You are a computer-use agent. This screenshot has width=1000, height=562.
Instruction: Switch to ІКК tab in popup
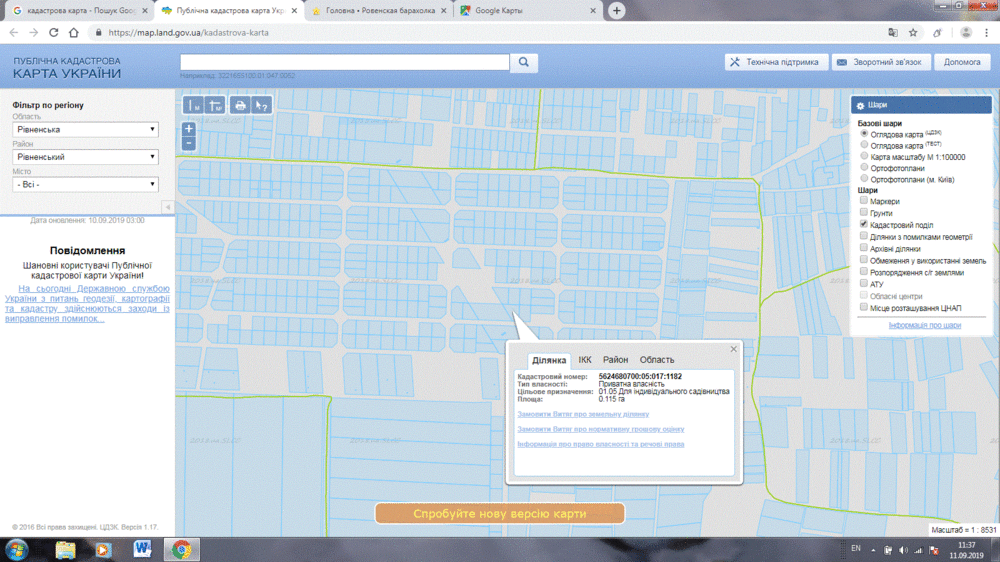point(585,360)
